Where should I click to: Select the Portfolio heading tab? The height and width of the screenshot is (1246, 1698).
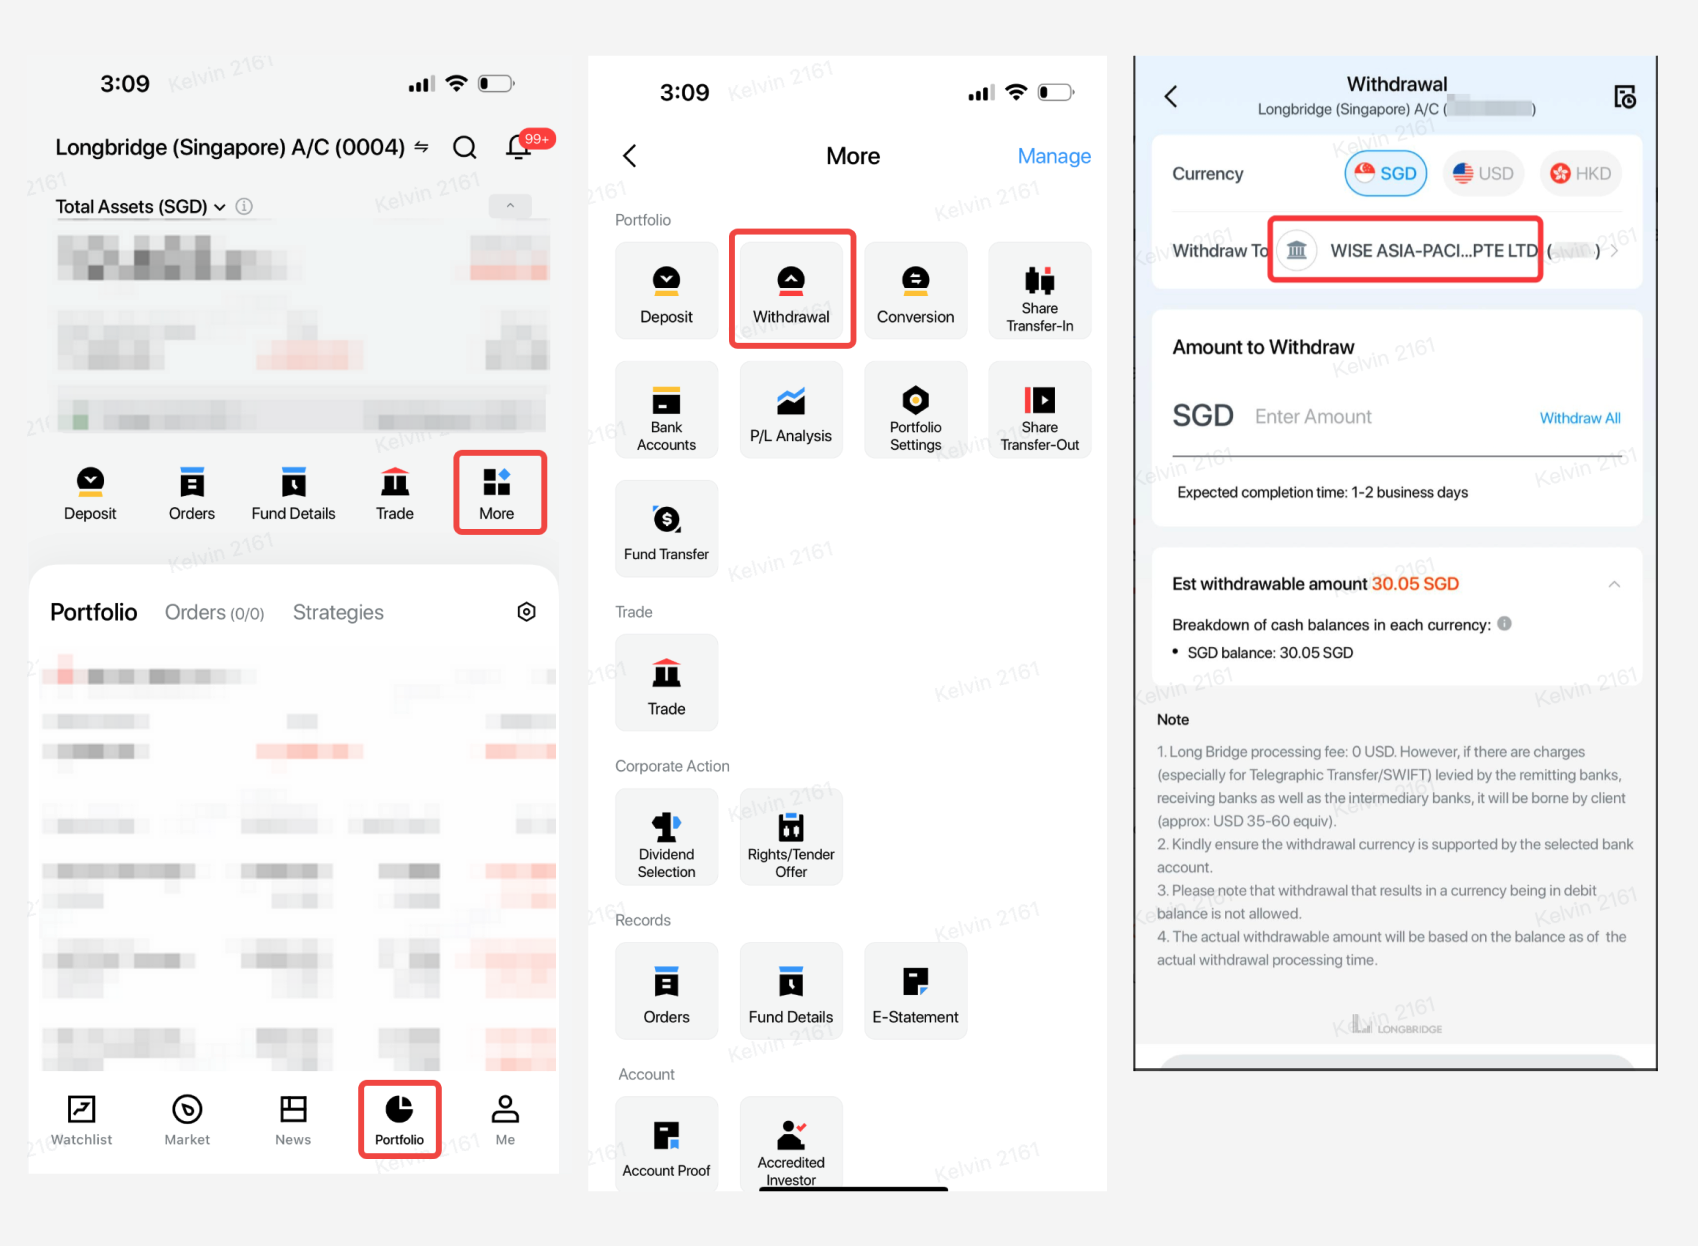tap(94, 612)
